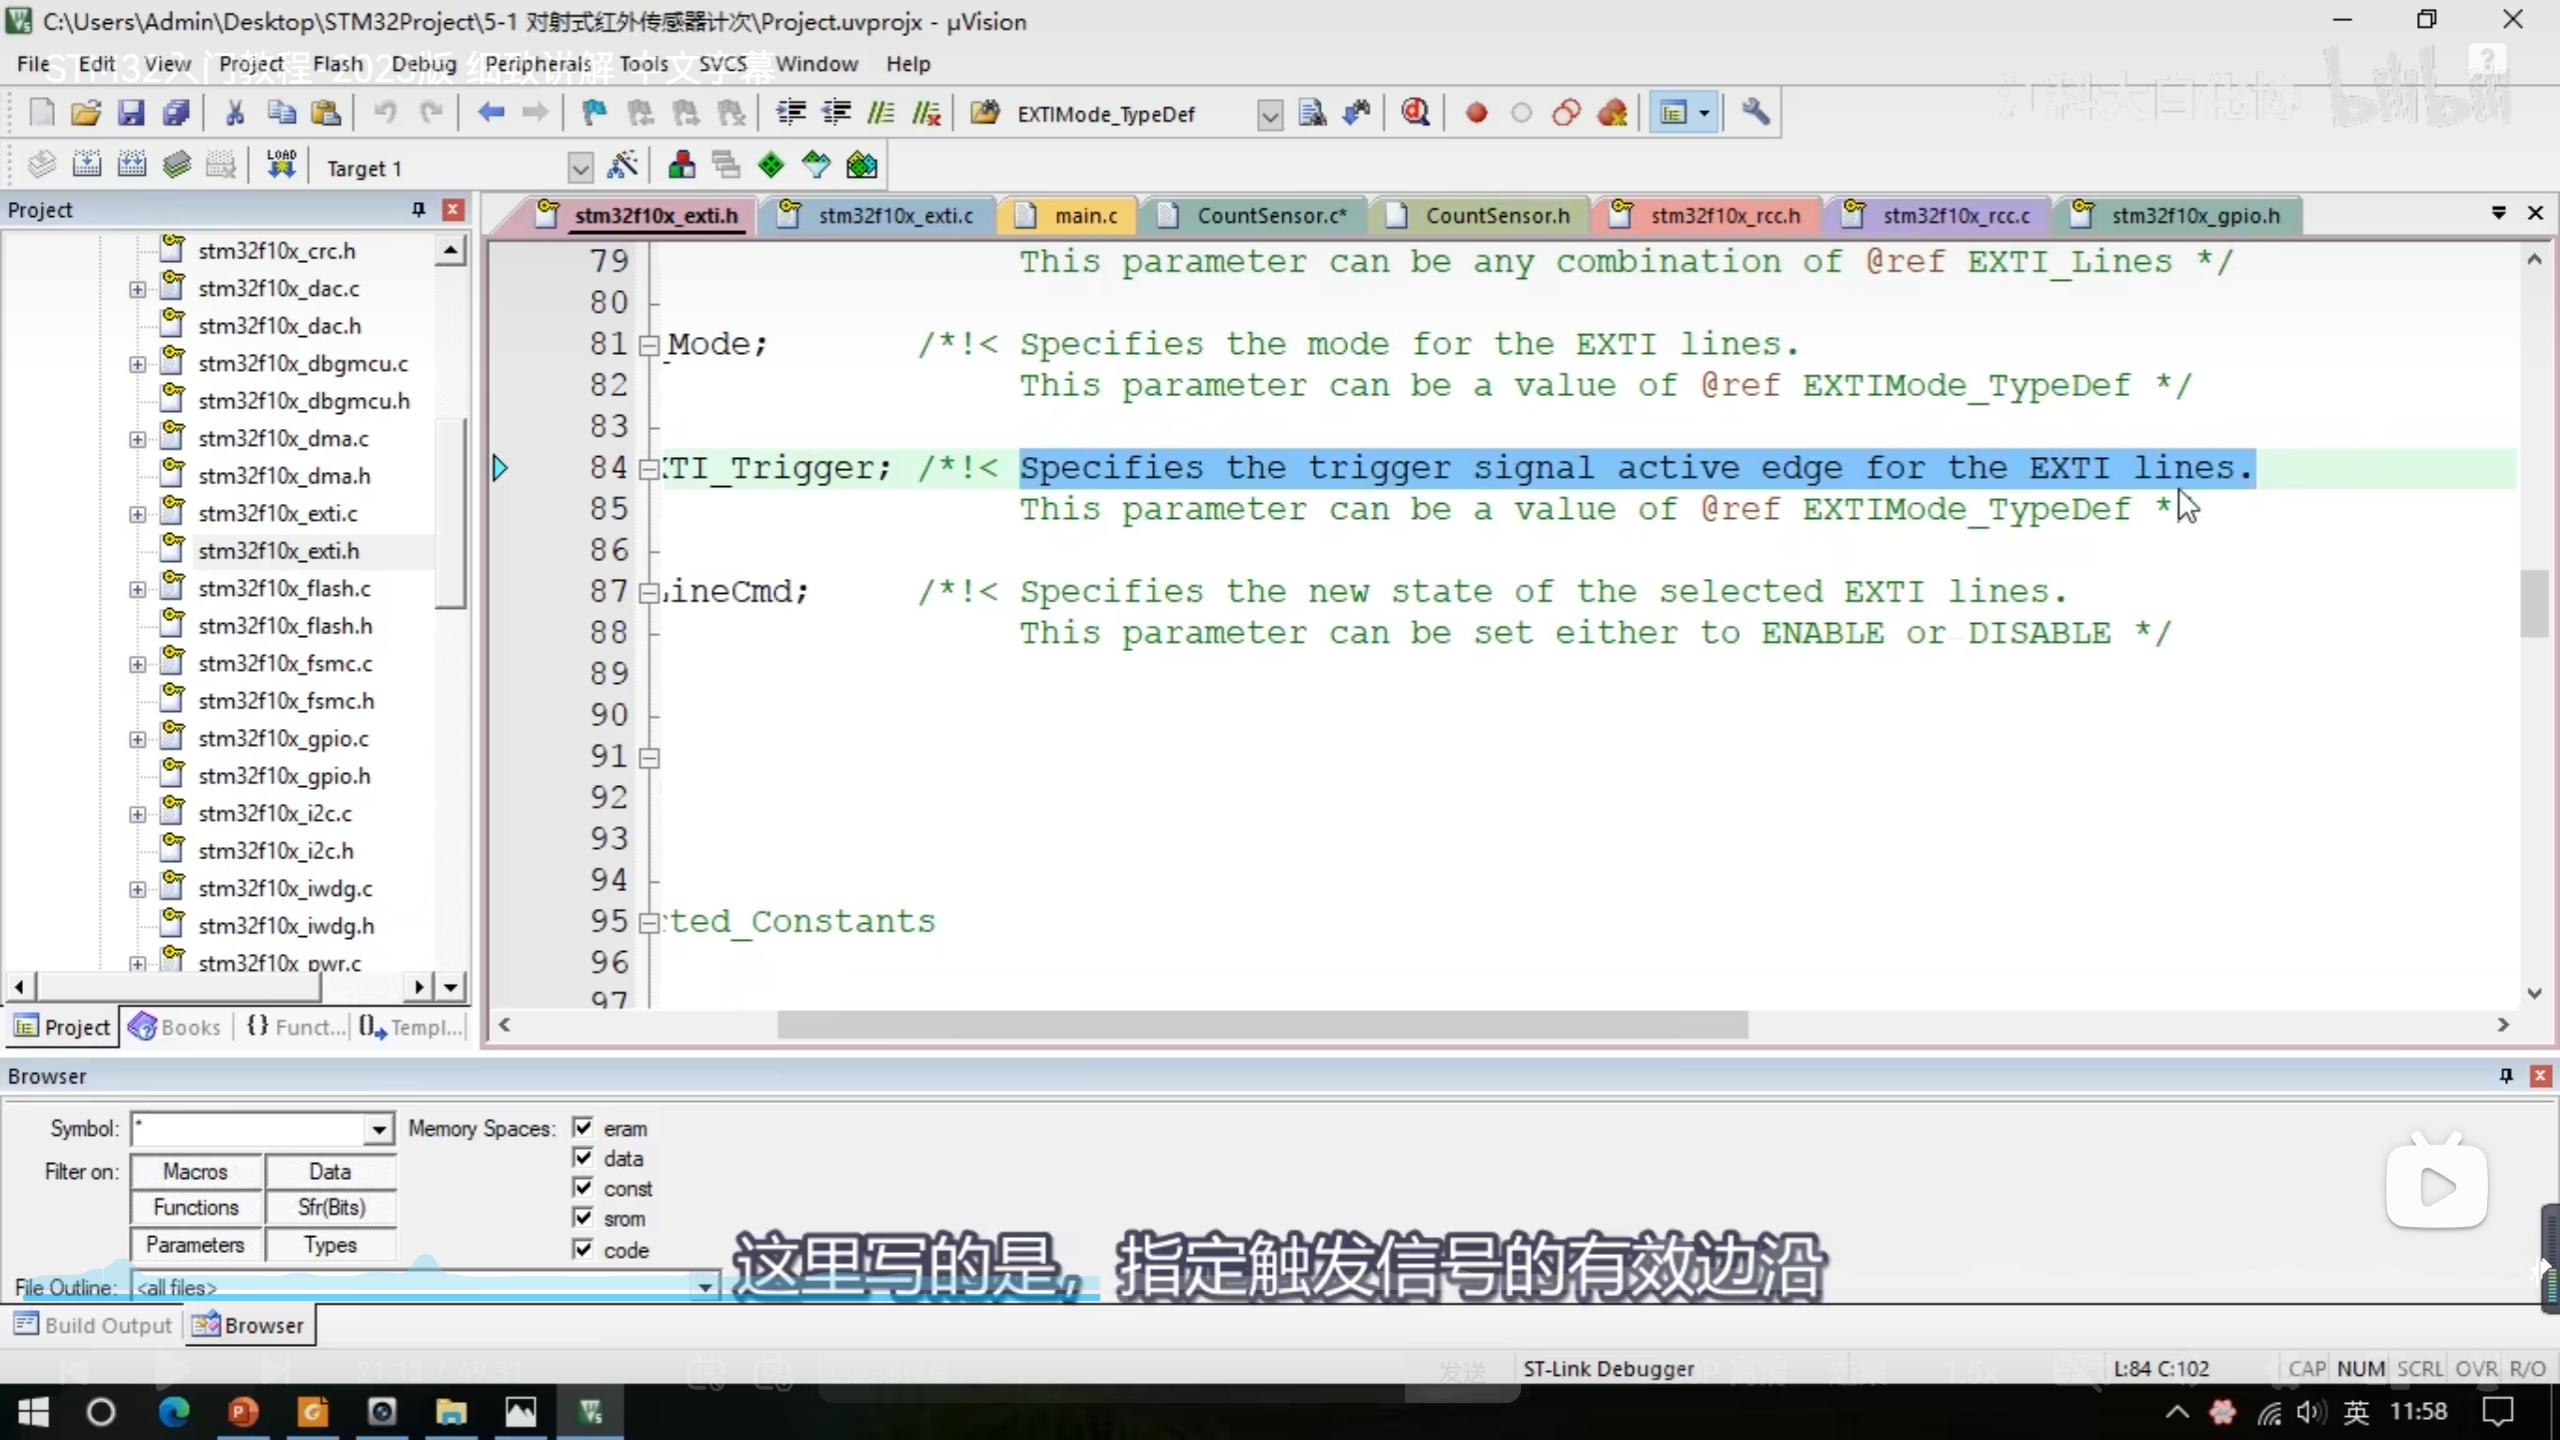Viewport: 2560px width, 1440px height.
Task: Open the Peripherals menu
Action: (x=538, y=64)
